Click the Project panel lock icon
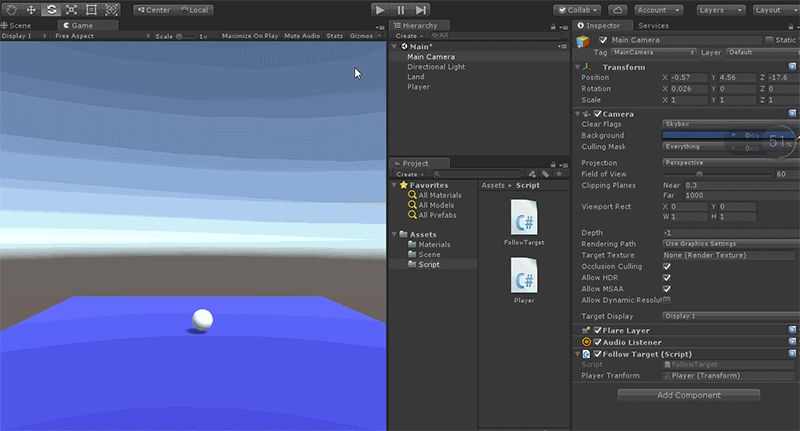Screen dimensions: 800x431 click(x=553, y=164)
